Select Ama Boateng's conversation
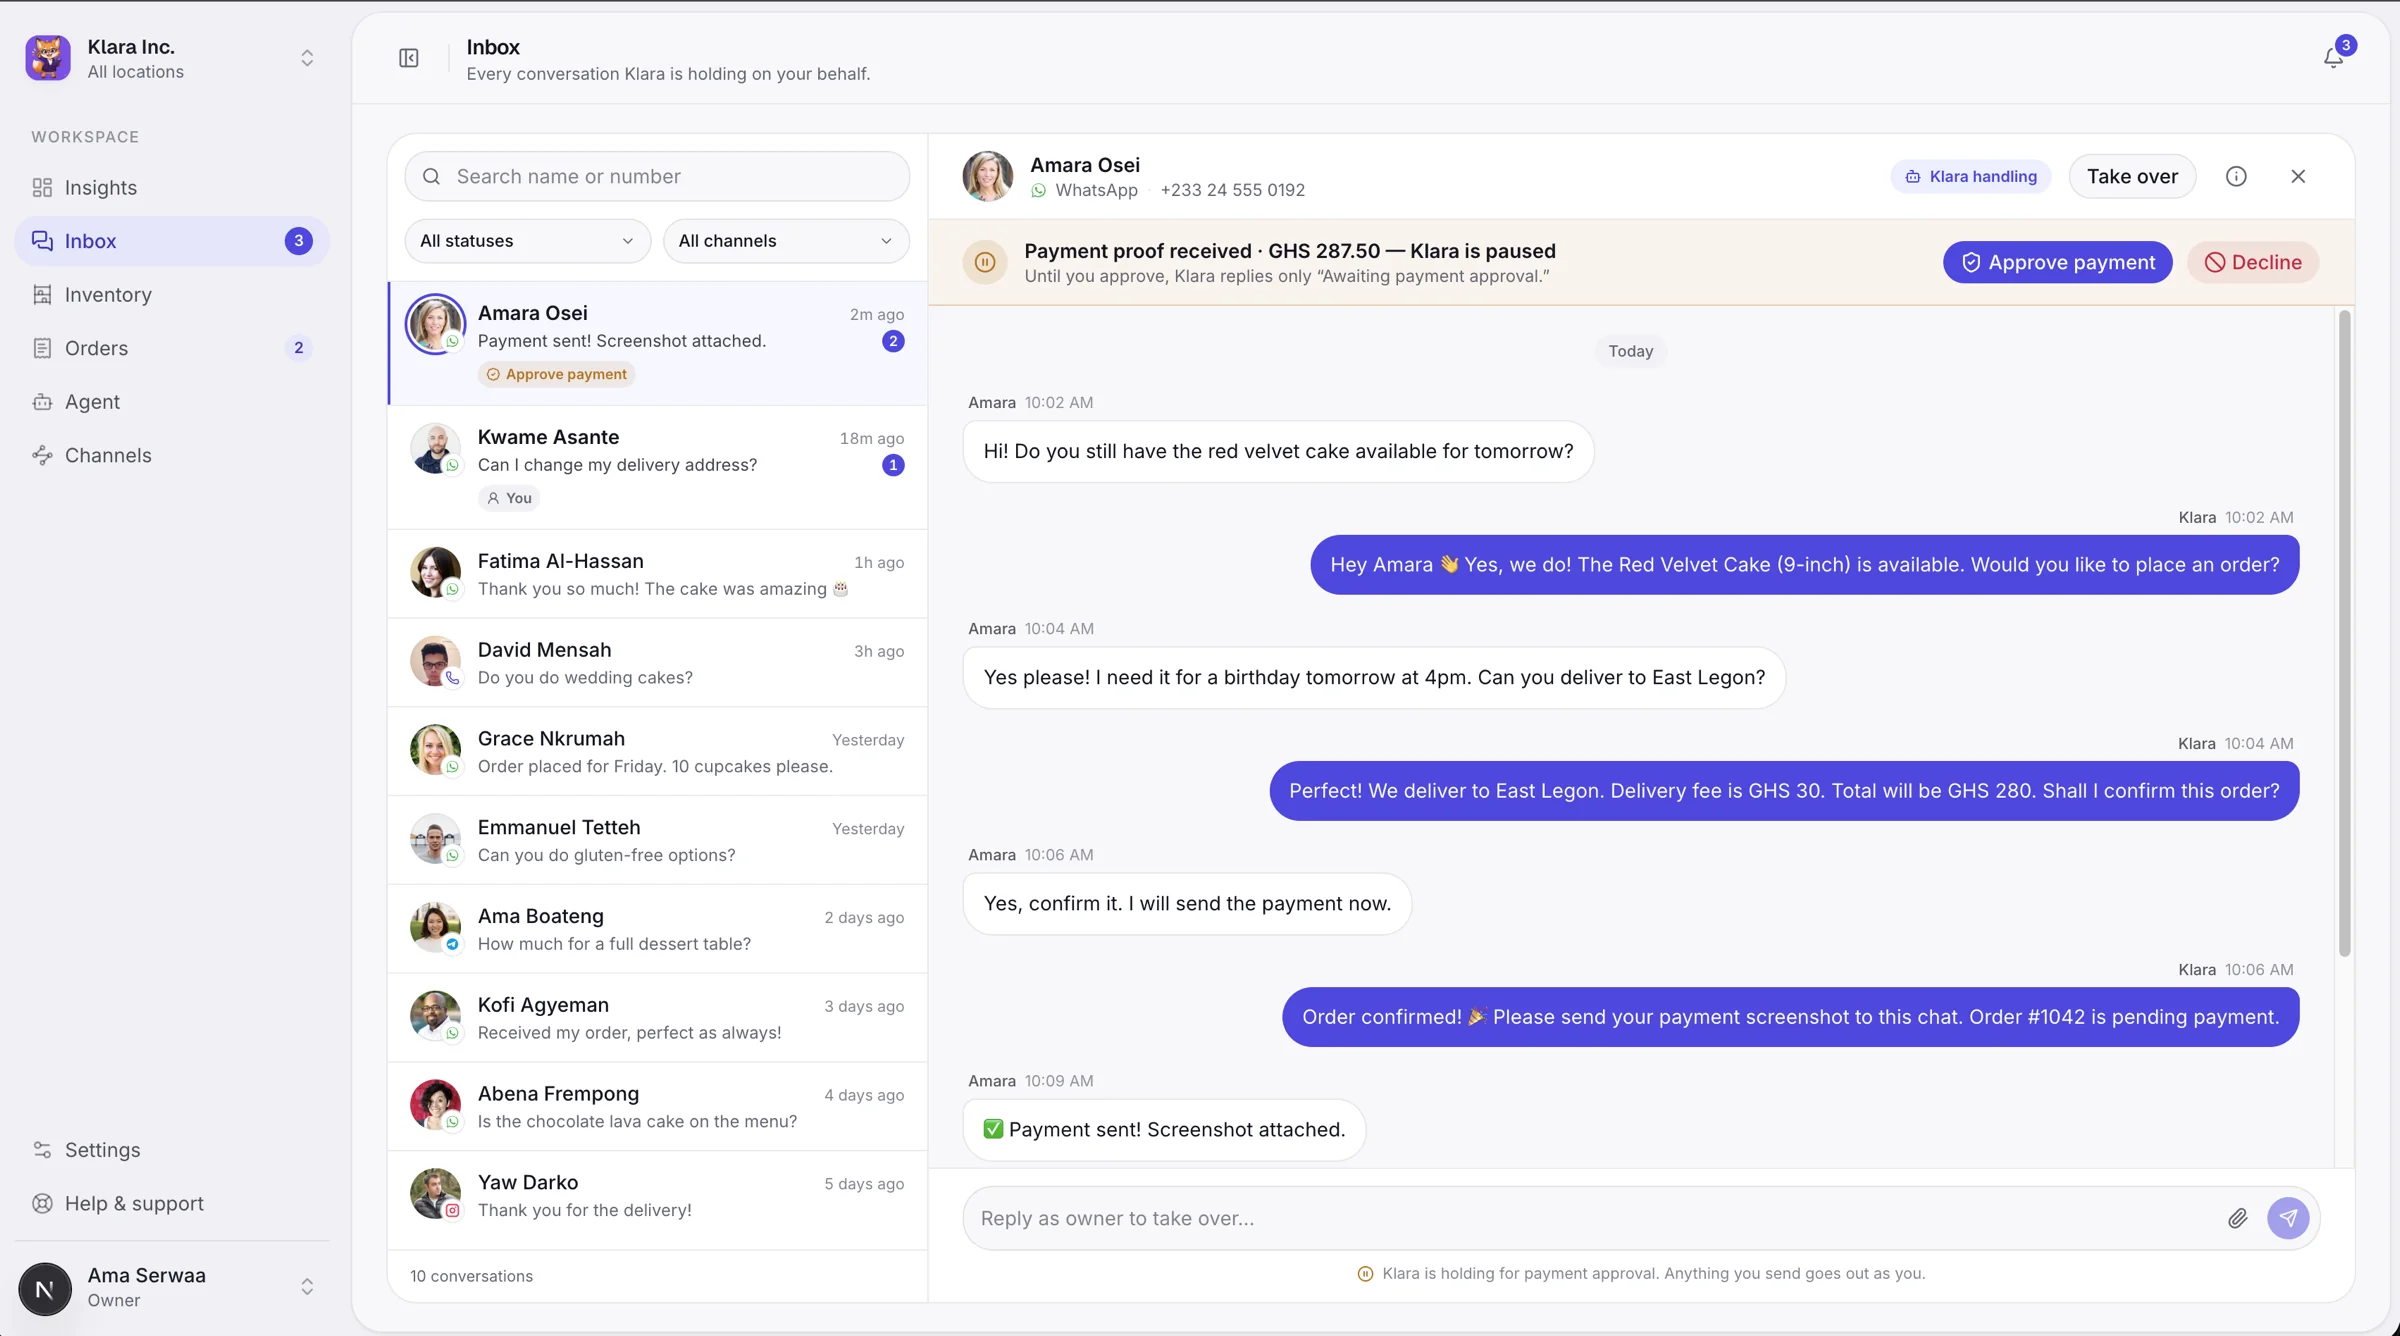This screenshot has height=1336, width=2400. point(657,929)
